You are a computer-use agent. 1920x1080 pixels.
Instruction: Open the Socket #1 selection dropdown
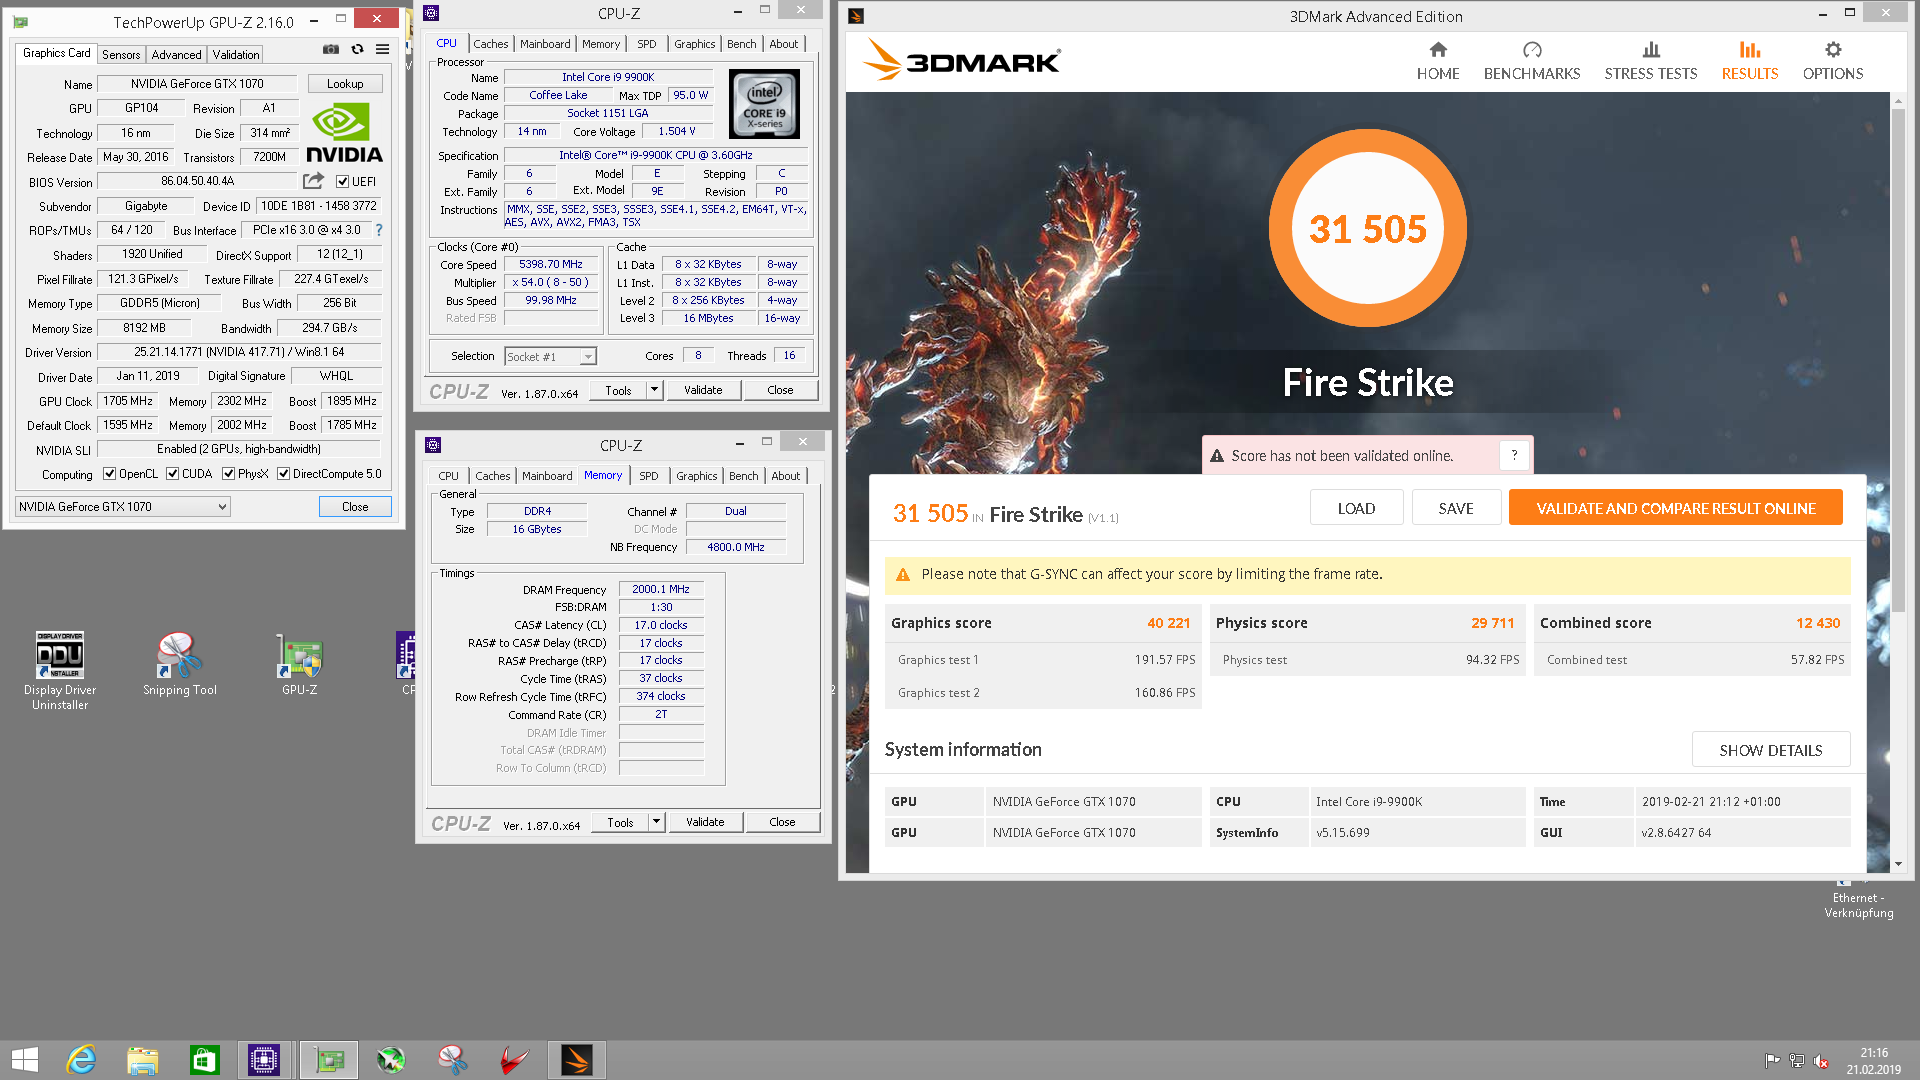[x=550, y=357]
